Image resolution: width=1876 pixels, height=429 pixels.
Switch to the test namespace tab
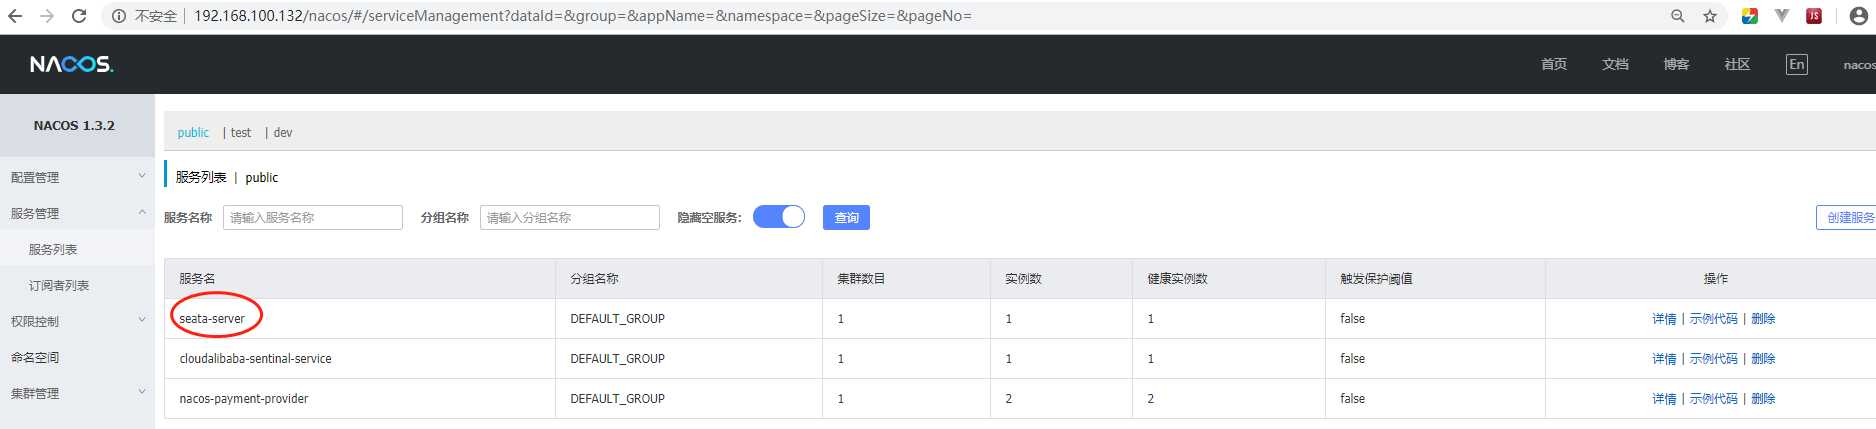pyautogui.click(x=241, y=132)
